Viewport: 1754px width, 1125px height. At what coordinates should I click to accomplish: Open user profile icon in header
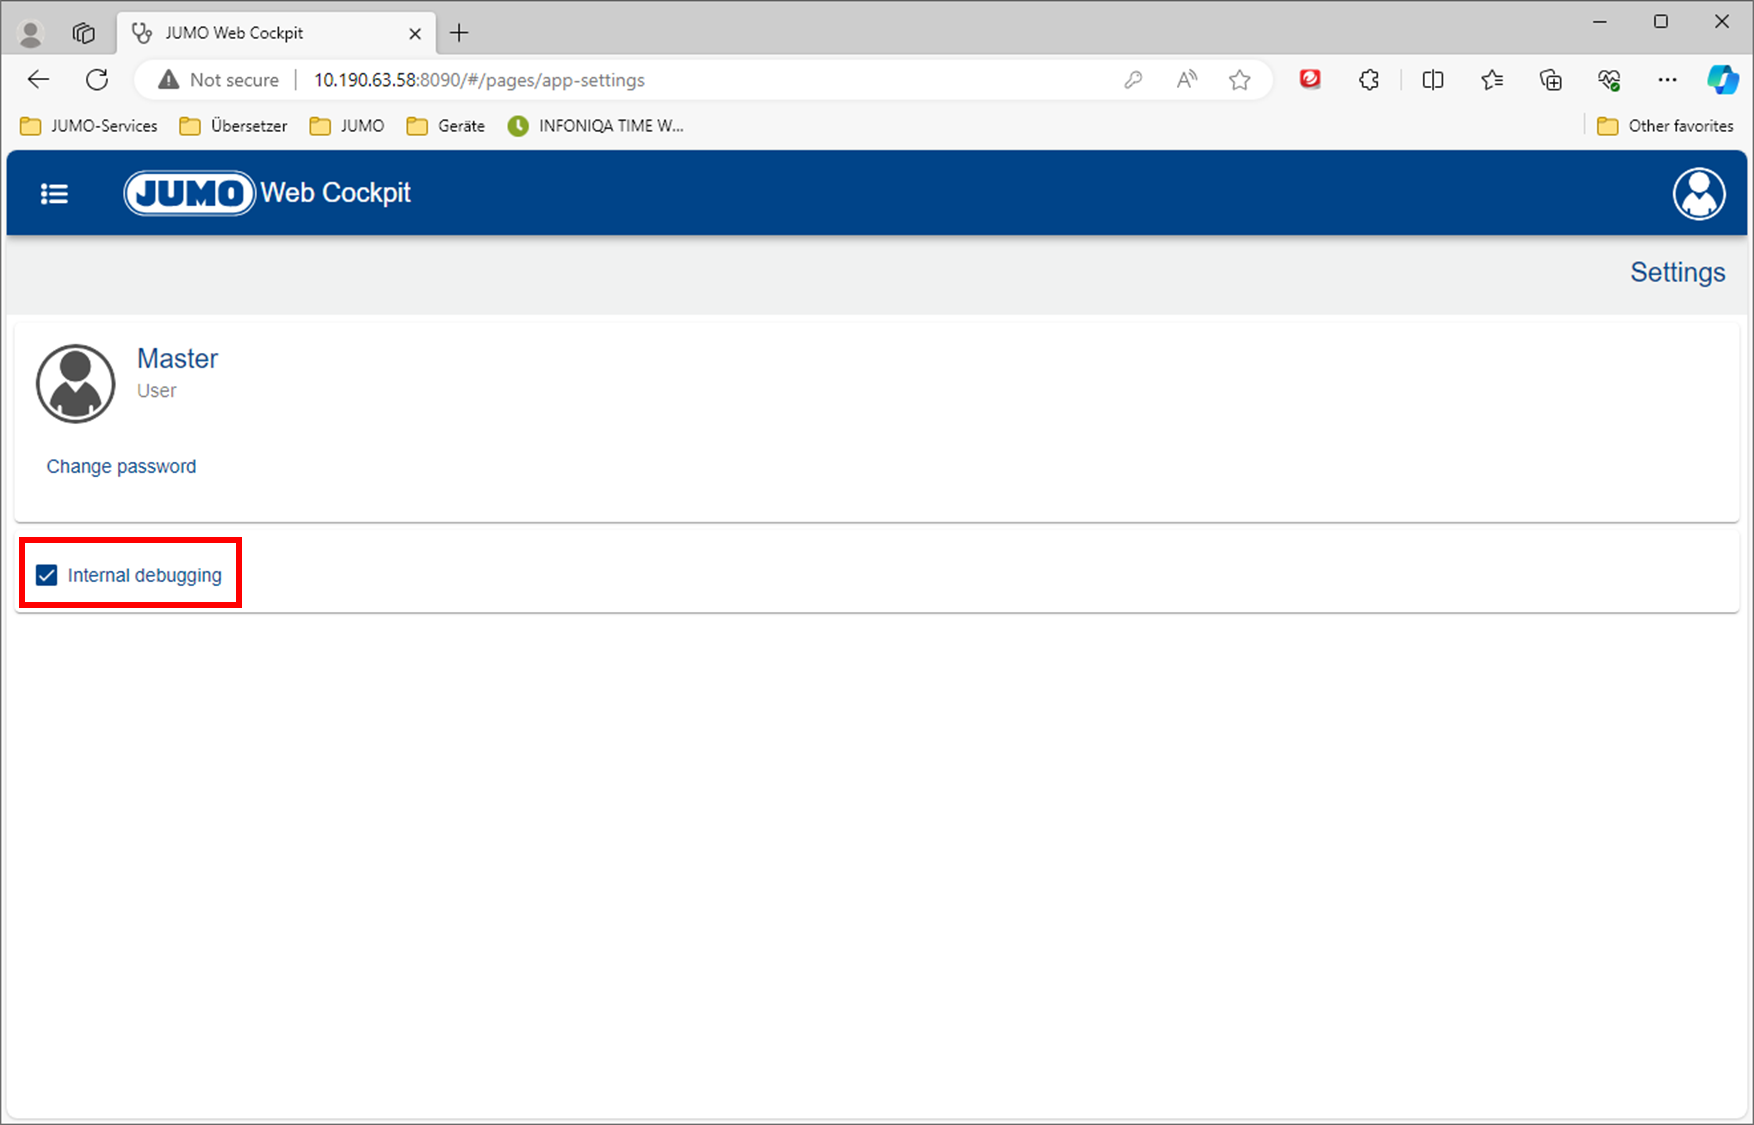[1698, 194]
